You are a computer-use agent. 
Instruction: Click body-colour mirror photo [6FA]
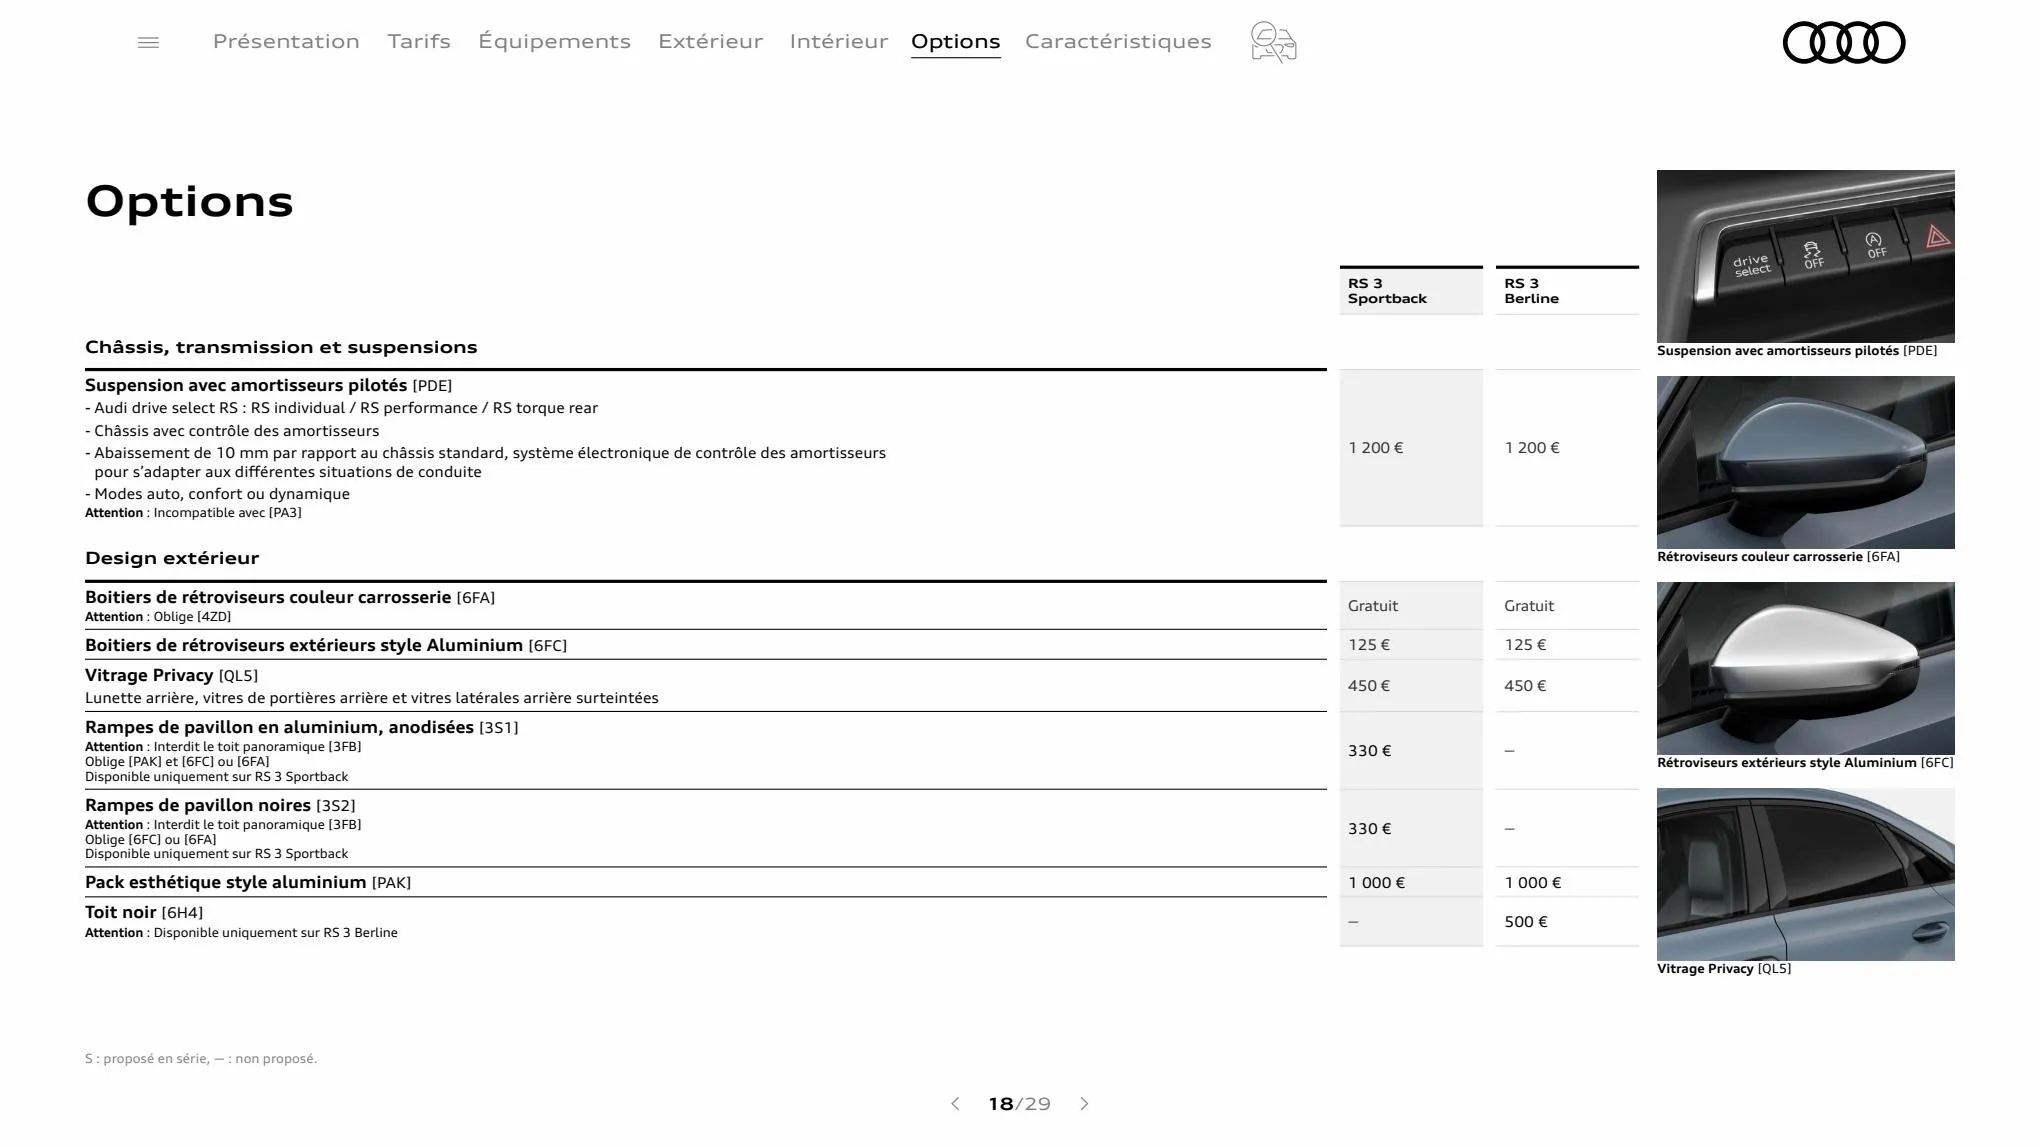click(x=1805, y=462)
